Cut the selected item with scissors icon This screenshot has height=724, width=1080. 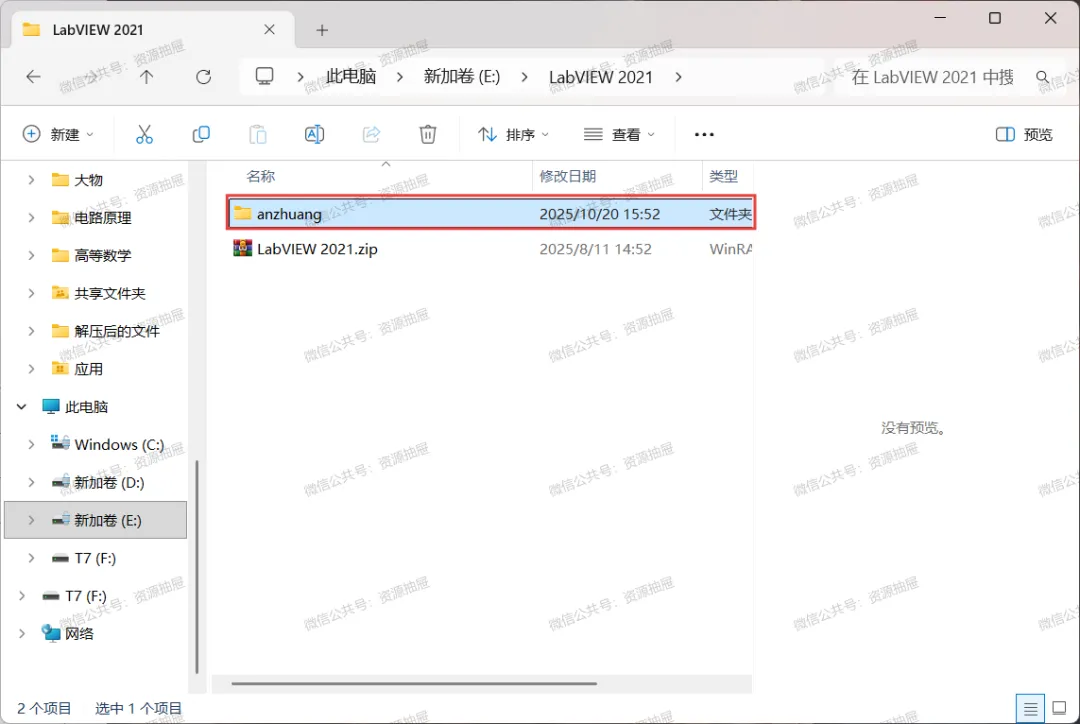click(144, 134)
